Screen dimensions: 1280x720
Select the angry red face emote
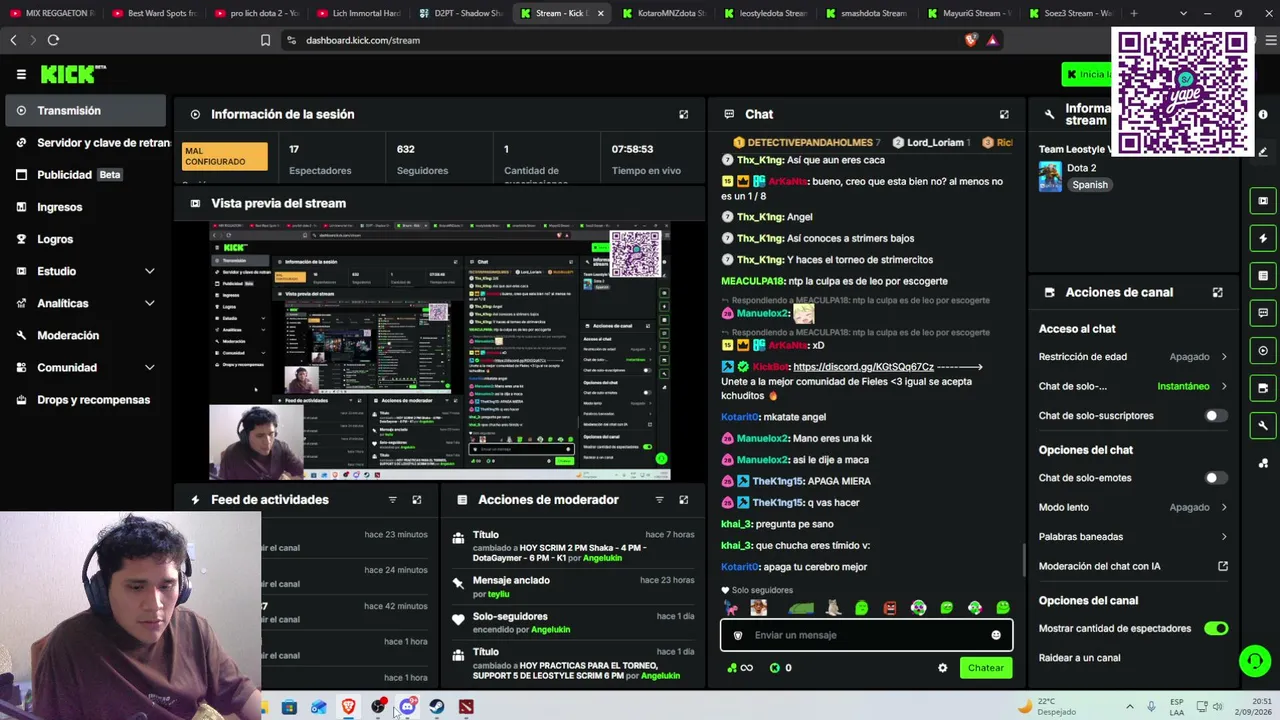pyautogui.click(x=890, y=607)
